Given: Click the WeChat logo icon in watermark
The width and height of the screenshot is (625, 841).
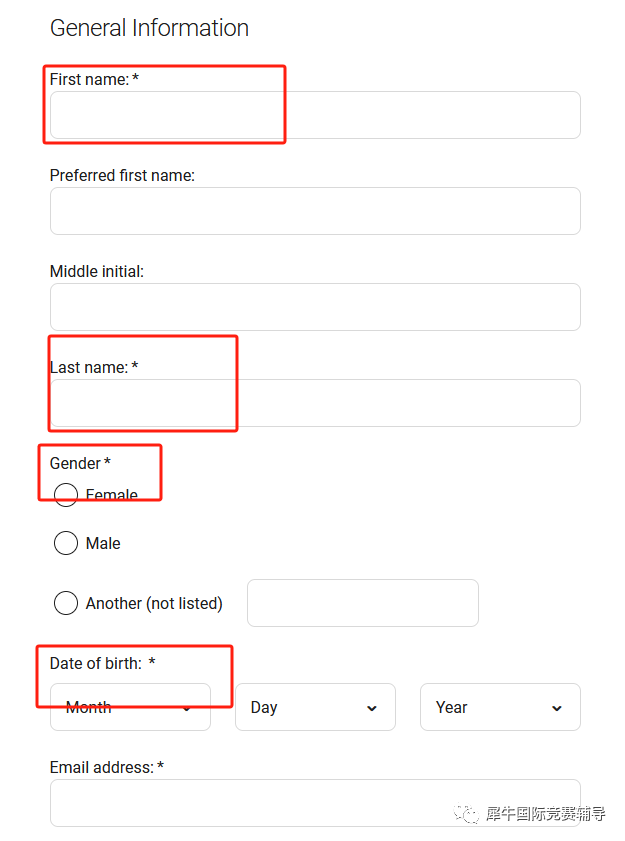Looking at the screenshot, I should click(467, 814).
